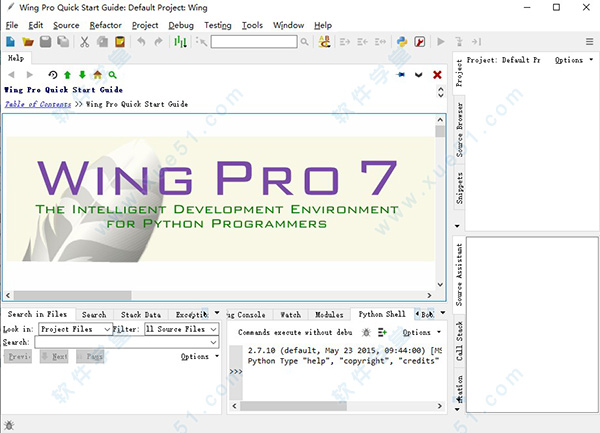
Task: Expand the bottom-right tab list arrow
Action: pyautogui.click(x=443, y=313)
